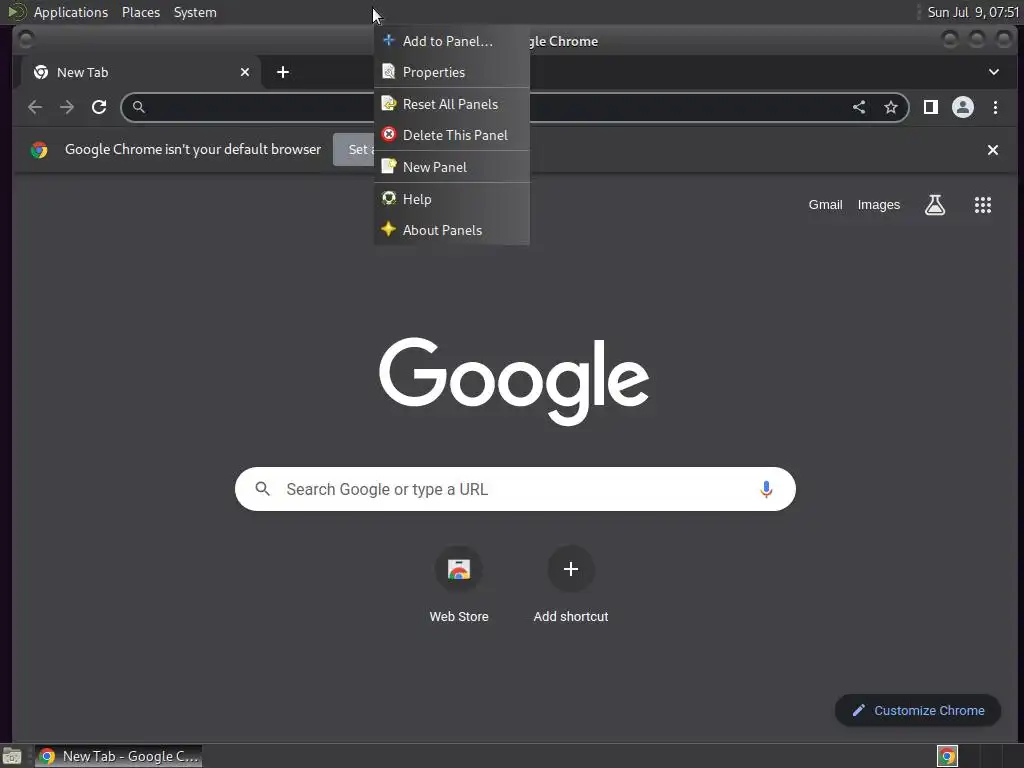The image size is (1024, 768).
Task: Click the Chrome icon in bottom-right panel
Action: 947,756
